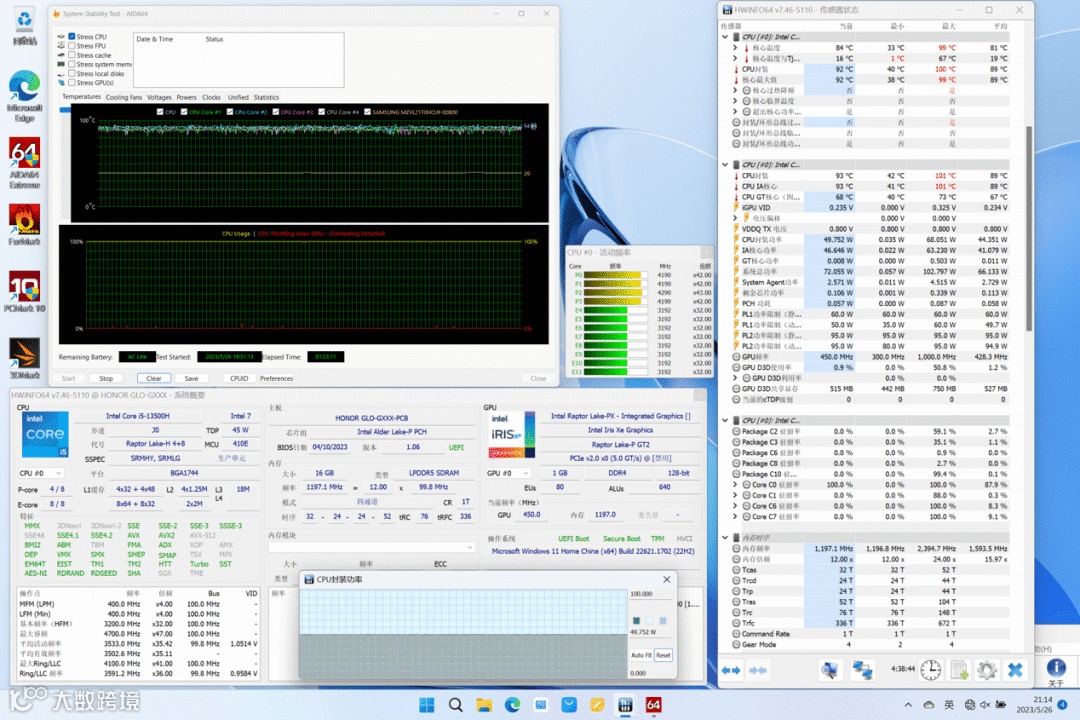Click the blue expand columns arrows icon
The width and height of the screenshot is (1080, 720).
[x=733, y=670]
